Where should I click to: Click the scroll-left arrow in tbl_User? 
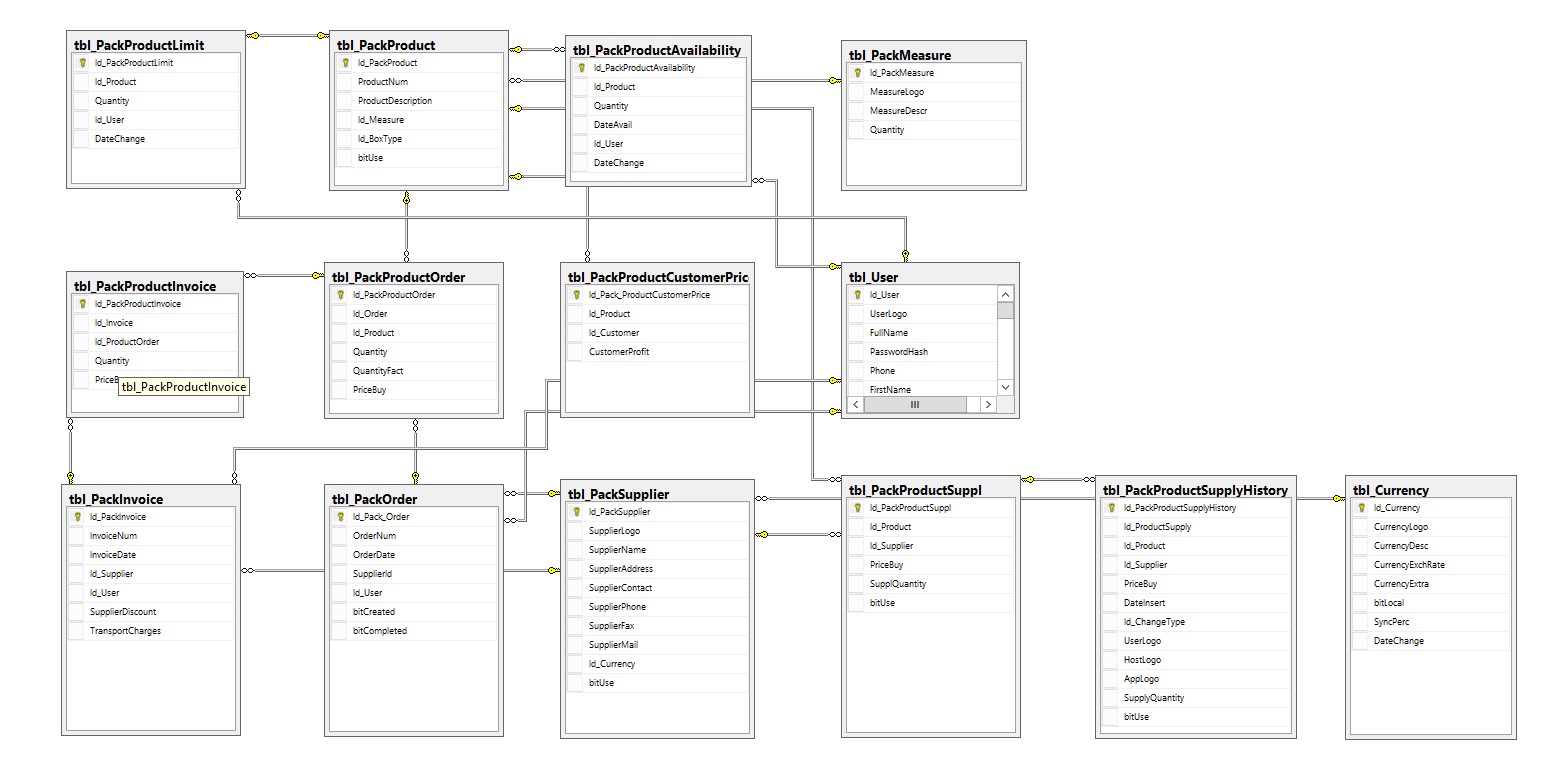855,405
